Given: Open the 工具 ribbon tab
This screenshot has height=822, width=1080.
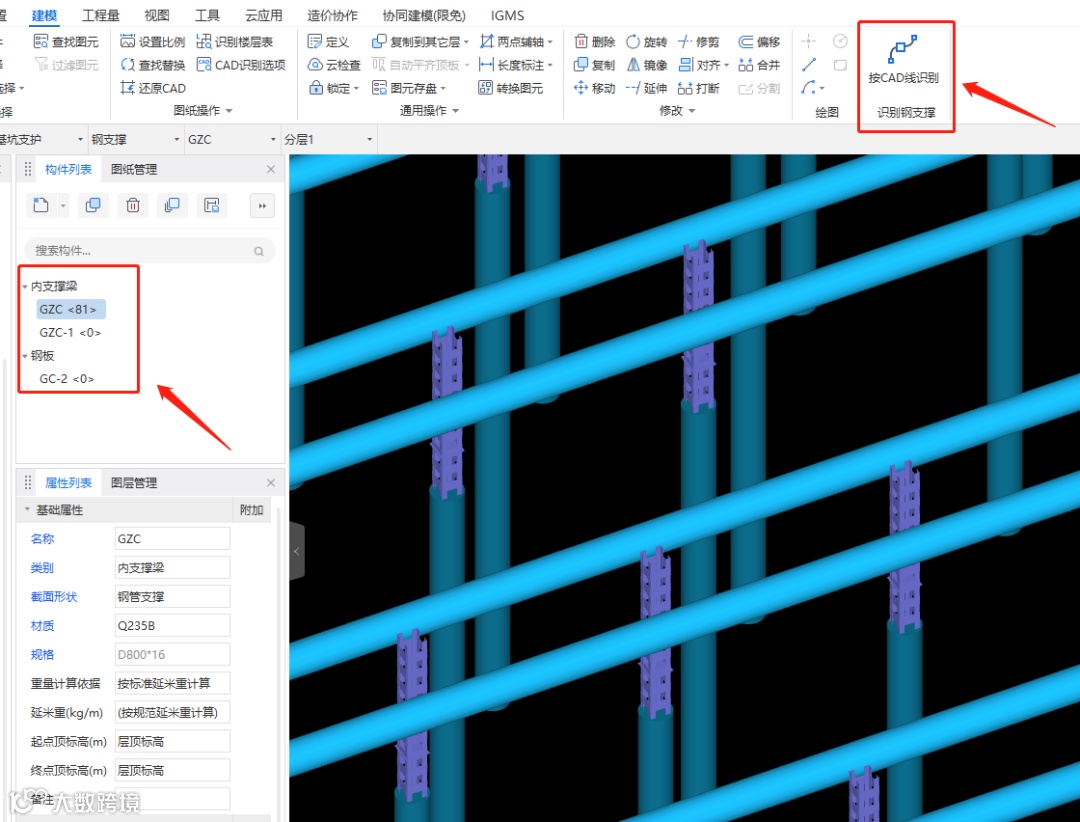Looking at the screenshot, I should (x=207, y=14).
